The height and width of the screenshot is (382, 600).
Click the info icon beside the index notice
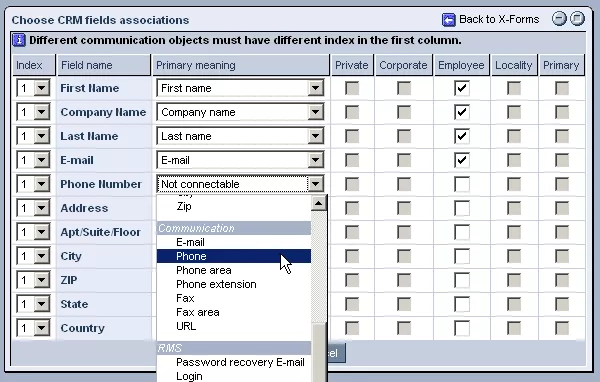point(19,40)
